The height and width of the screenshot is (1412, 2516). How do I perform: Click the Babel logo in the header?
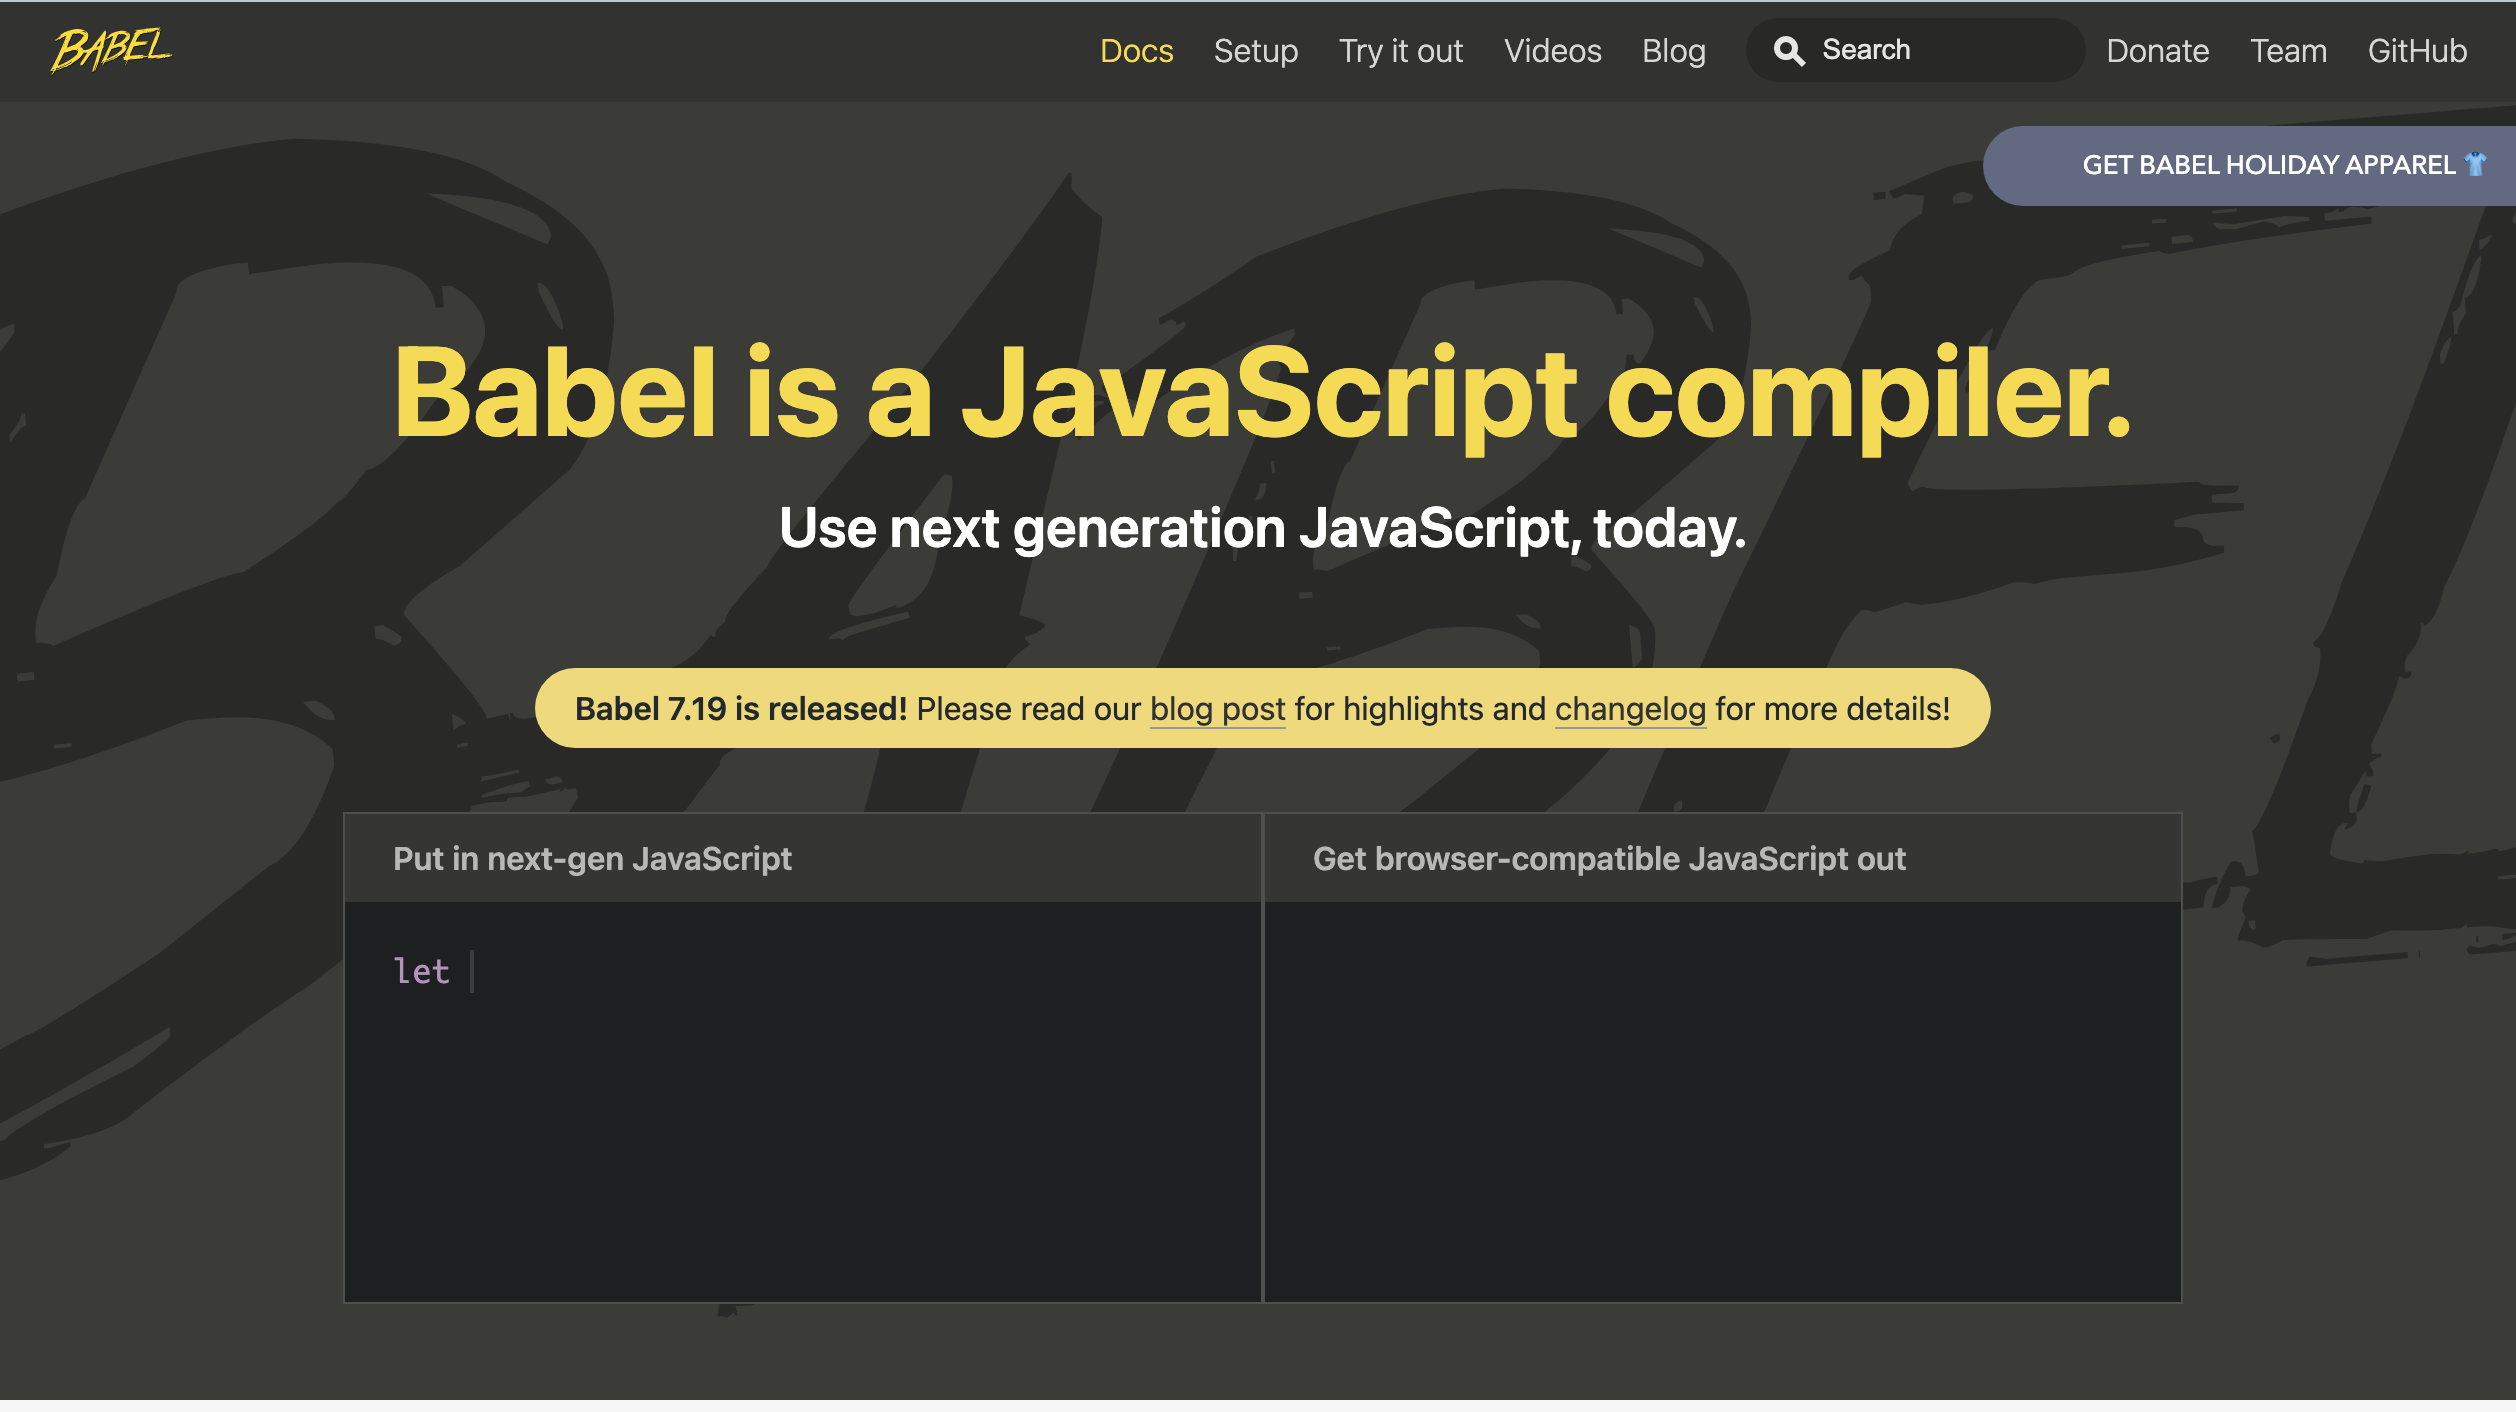111,49
